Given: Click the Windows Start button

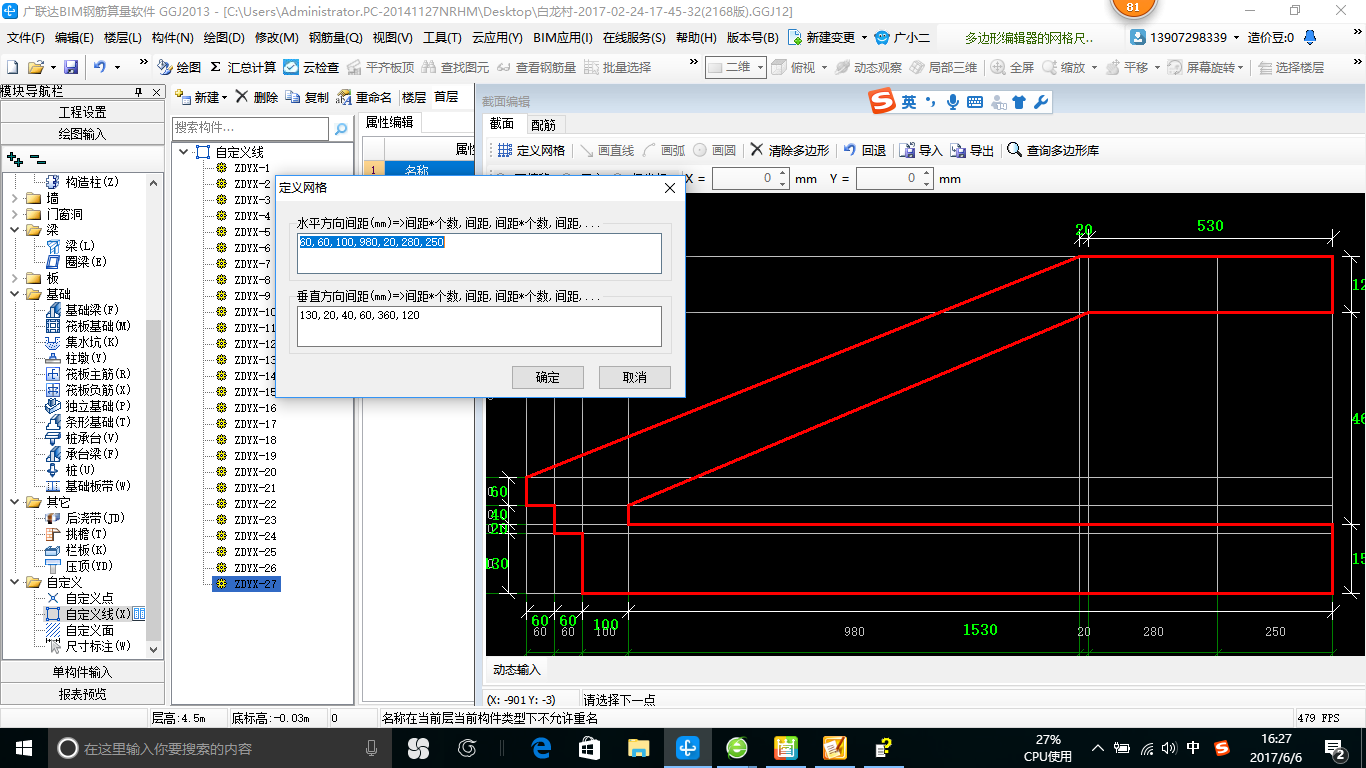Looking at the screenshot, I should [x=23, y=747].
